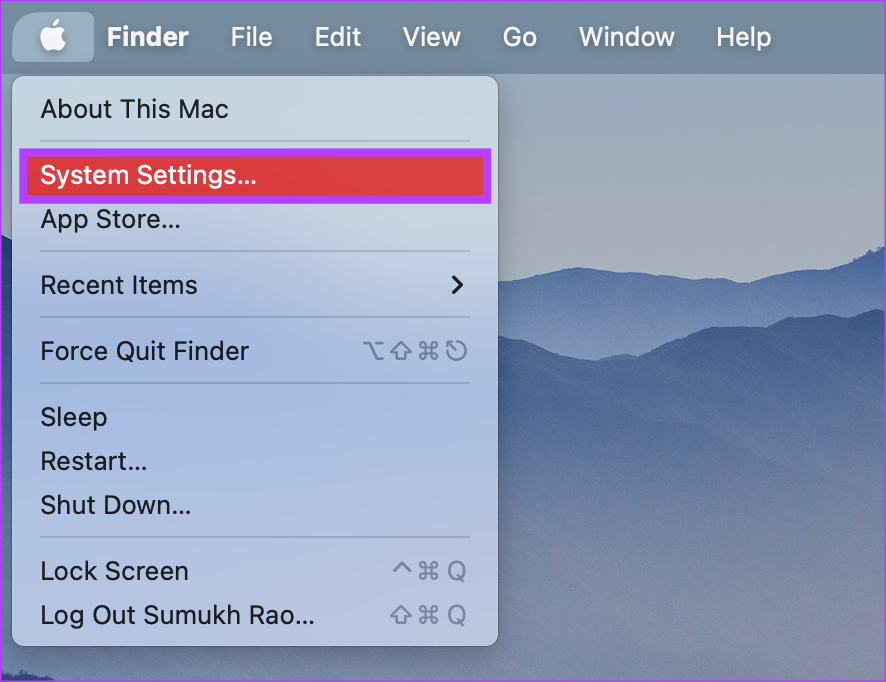Expand the Recent Items submenu arrow
The height and width of the screenshot is (682, 886).
pyautogui.click(x=457, y=285)
